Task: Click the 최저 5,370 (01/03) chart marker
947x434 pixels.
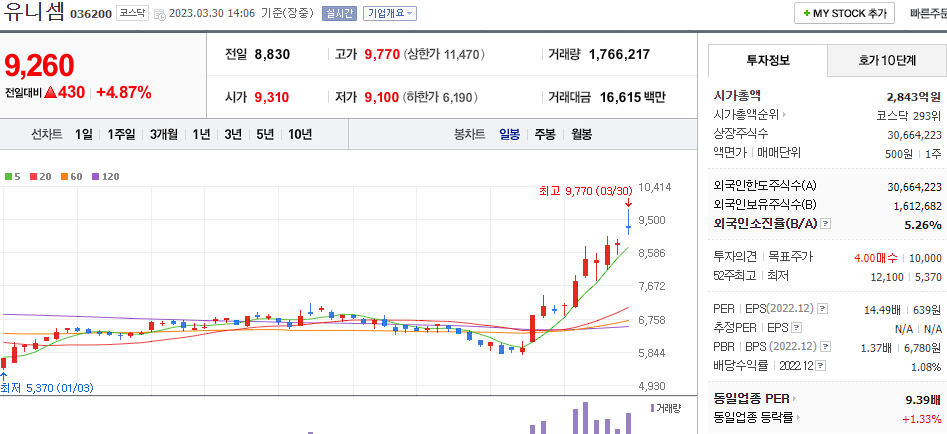Action: 47,388
